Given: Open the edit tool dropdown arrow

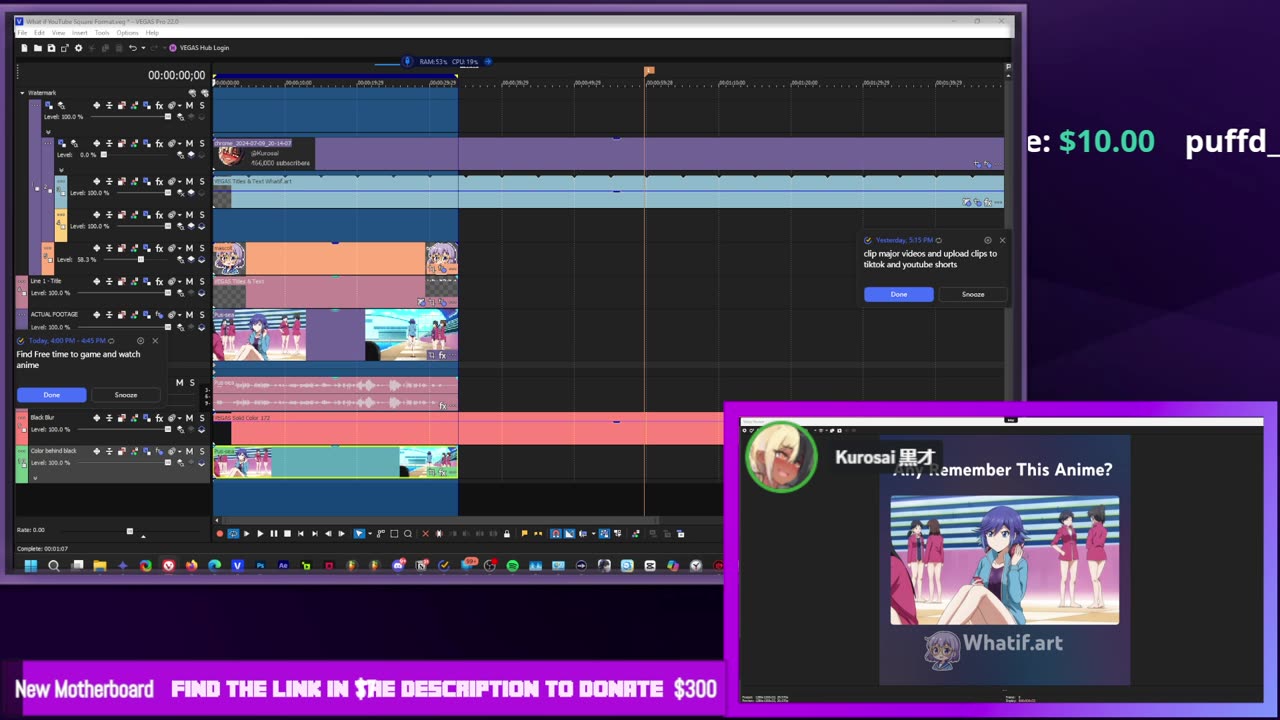Looking at the screenshot, I should click(x=370, y=533).
